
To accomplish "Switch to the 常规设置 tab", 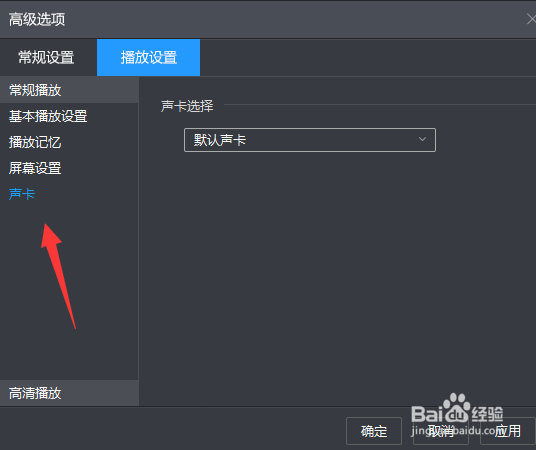I will (46, 57).
